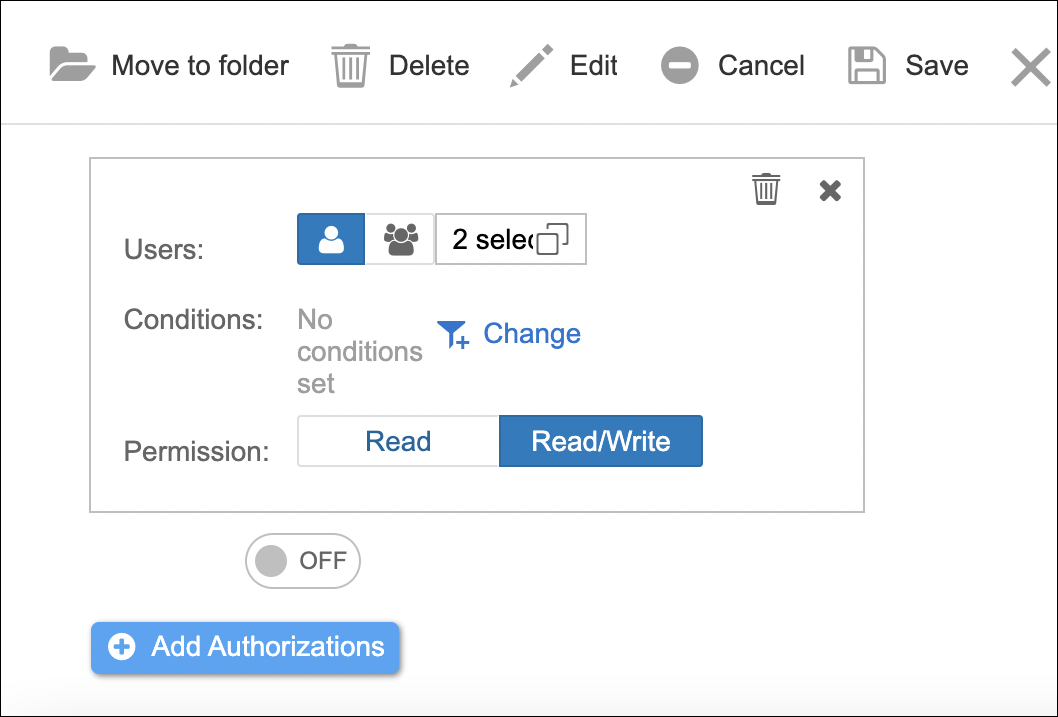Choose the Read/Write permission option

coord(601,441)
